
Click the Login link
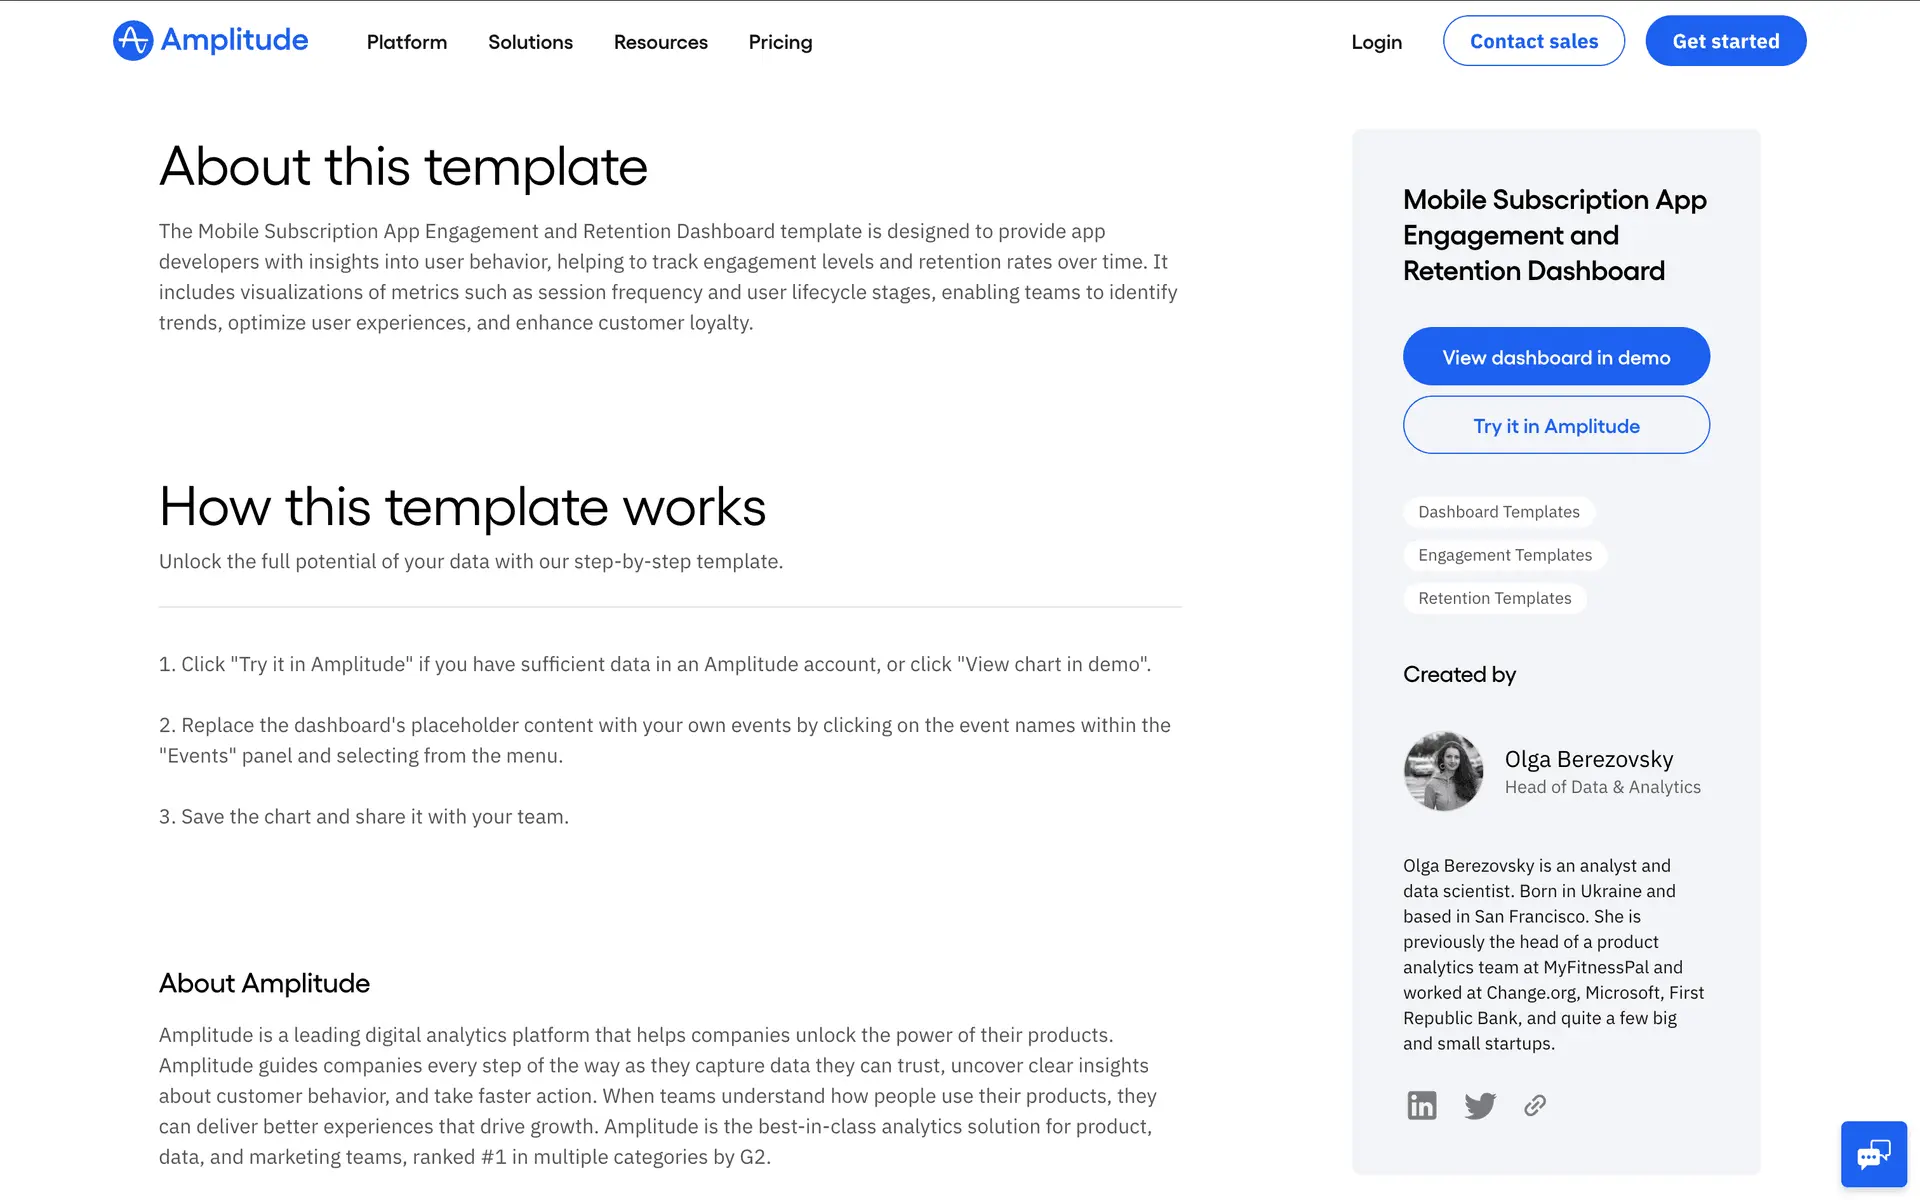point(1376,42)
